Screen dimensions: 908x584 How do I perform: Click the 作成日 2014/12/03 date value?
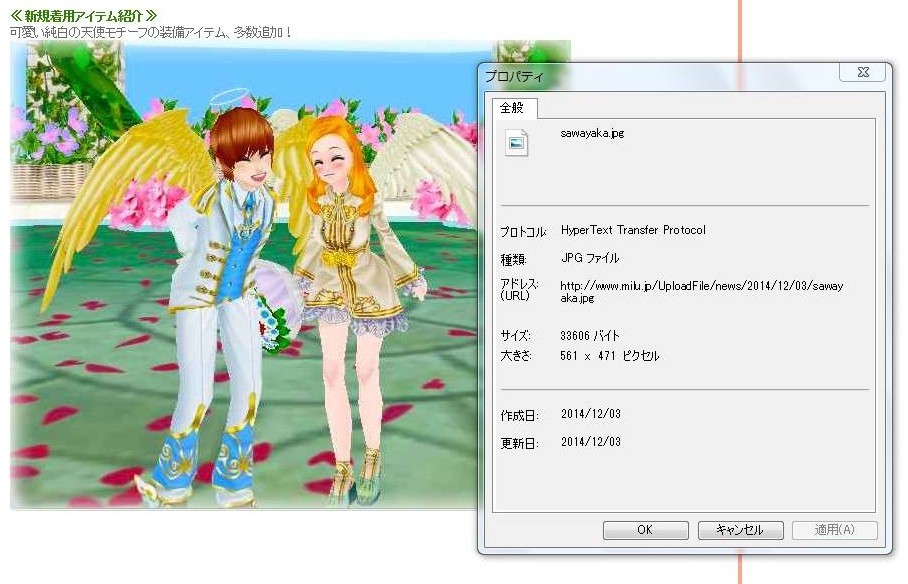click(591, 414)
